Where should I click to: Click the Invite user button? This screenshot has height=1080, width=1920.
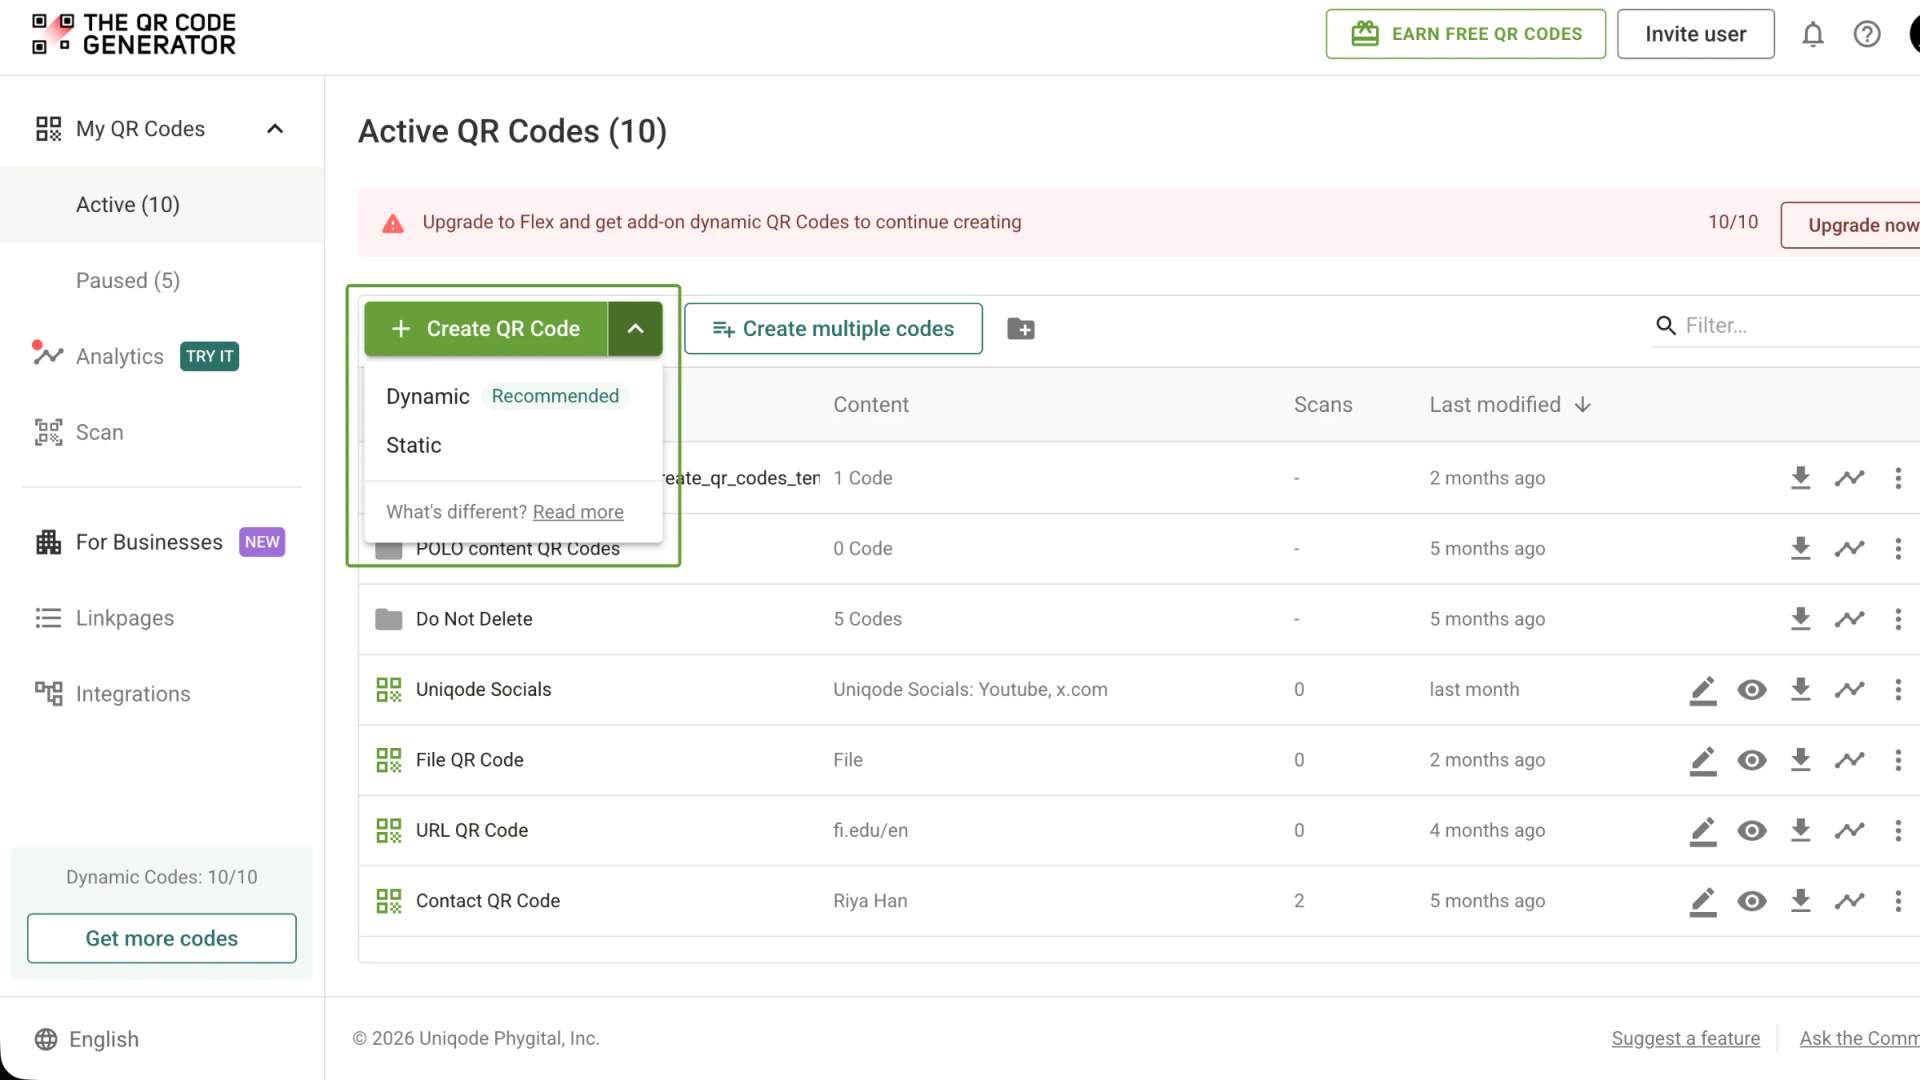(x=1695, y=34)
